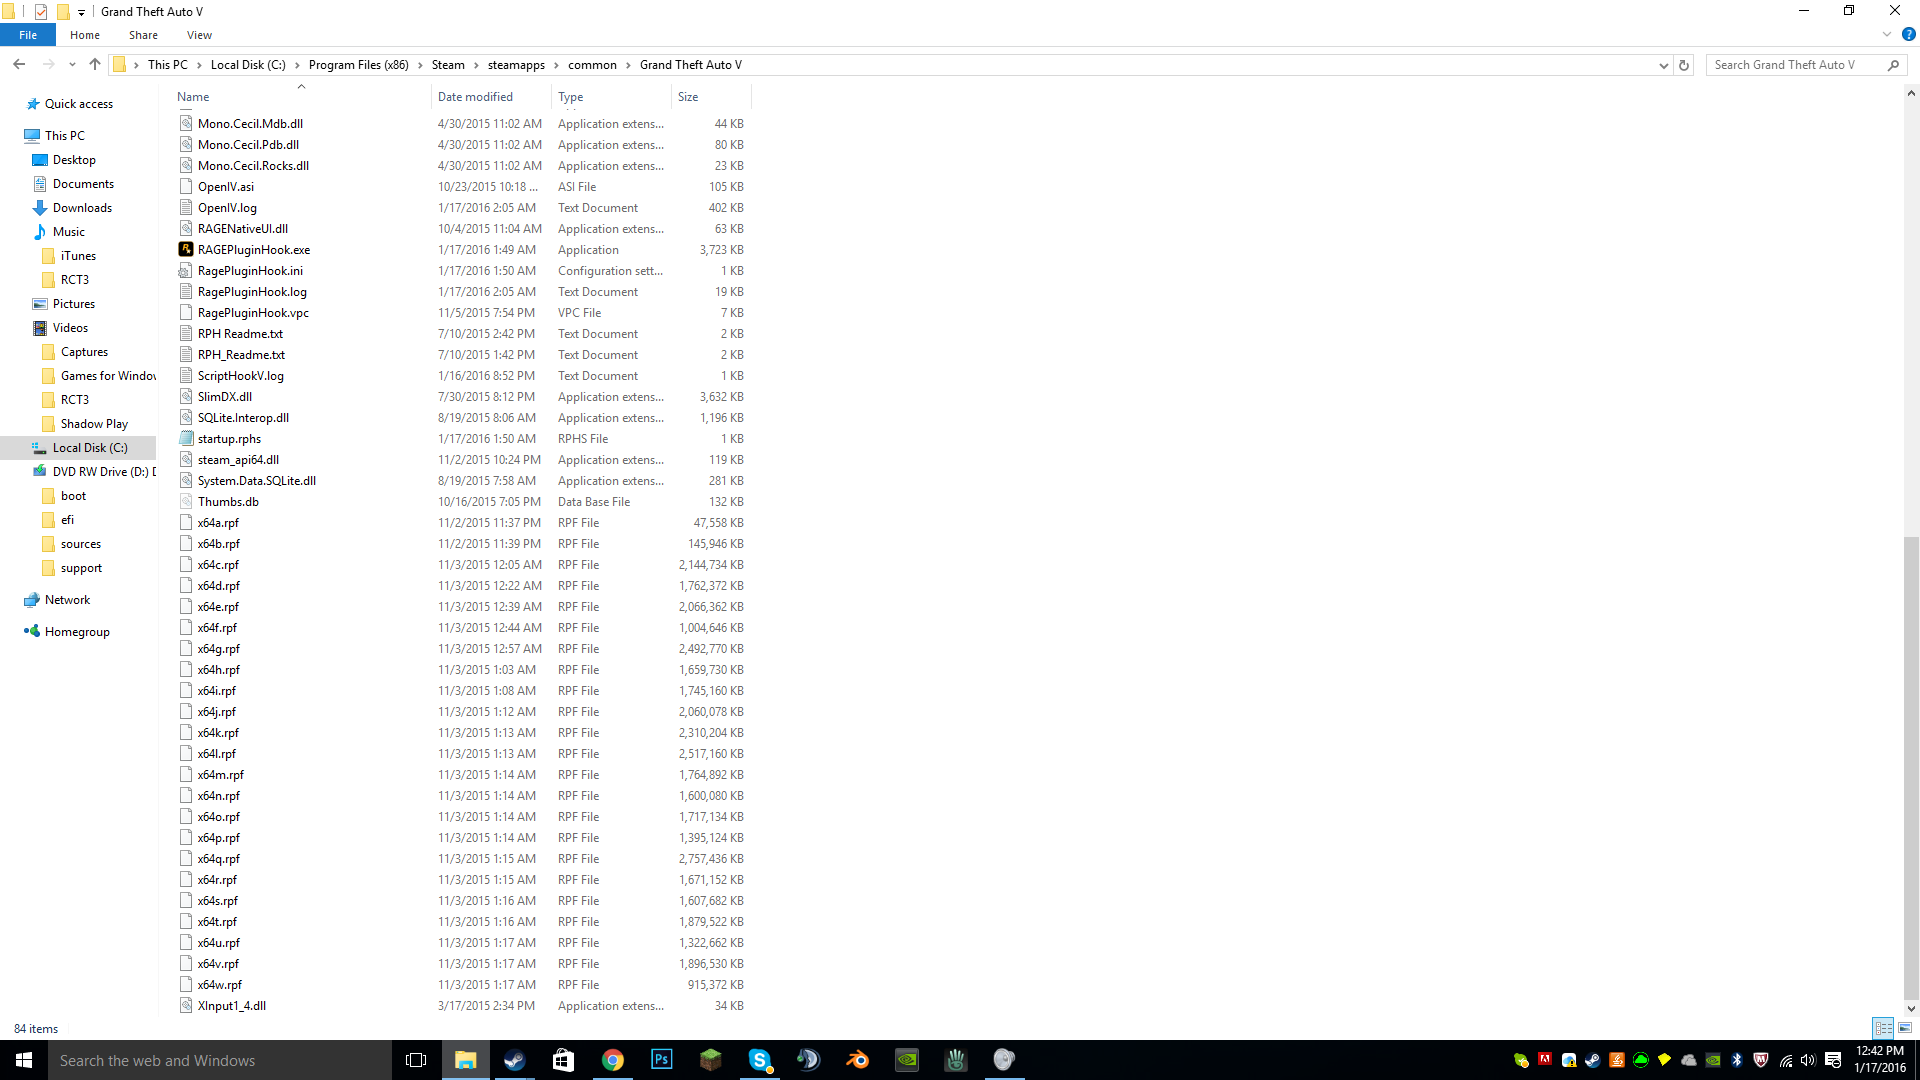Select Downloads in the navigation pane
This screenshot has height=1080, width=1920.
coord(82,208)
